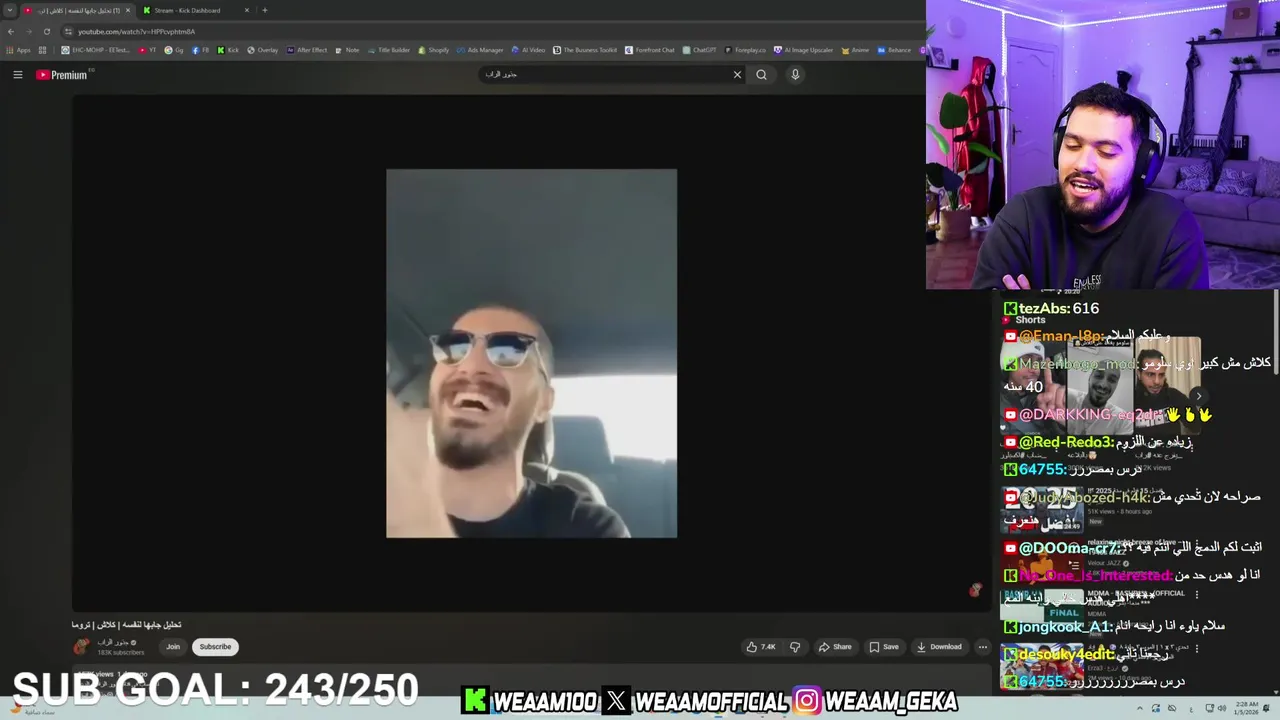This screenshot has width=1280, height=720.
Task: Open the After Effect bookmark
Action: pyautogui.click(x=307, y=50)
